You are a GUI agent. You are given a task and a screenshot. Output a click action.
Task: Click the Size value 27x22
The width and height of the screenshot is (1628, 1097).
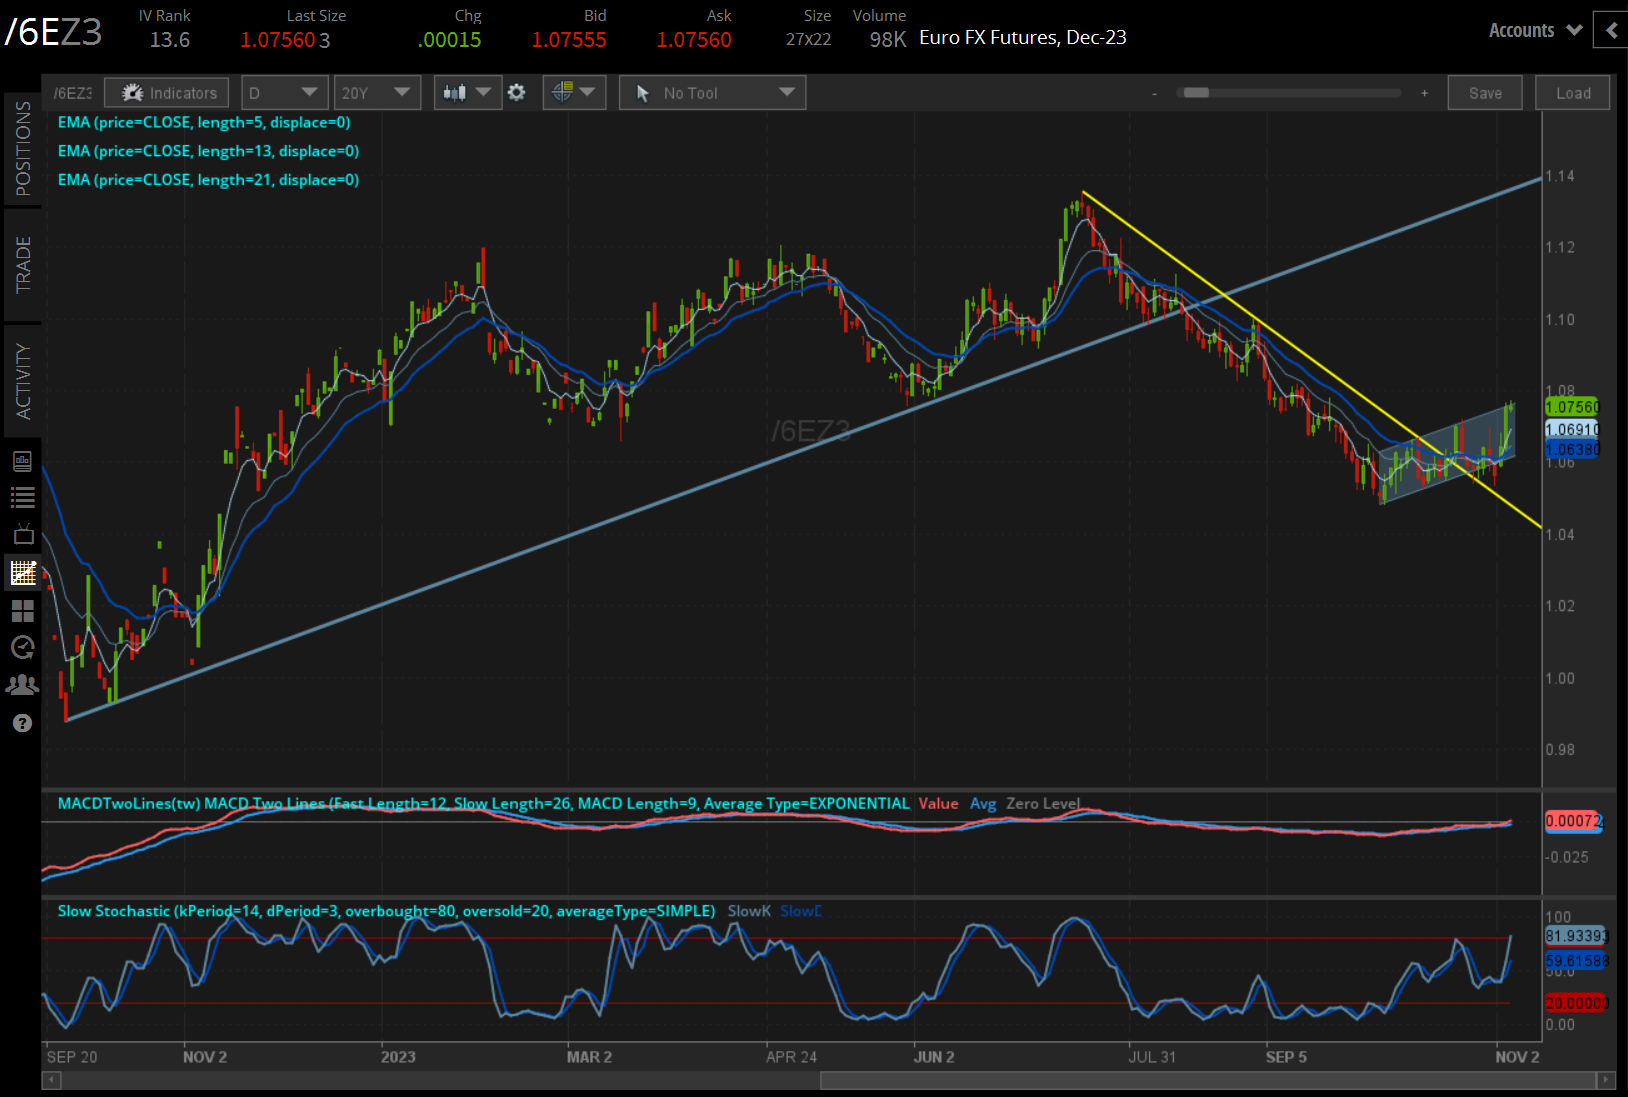click(x=808, y=40)
